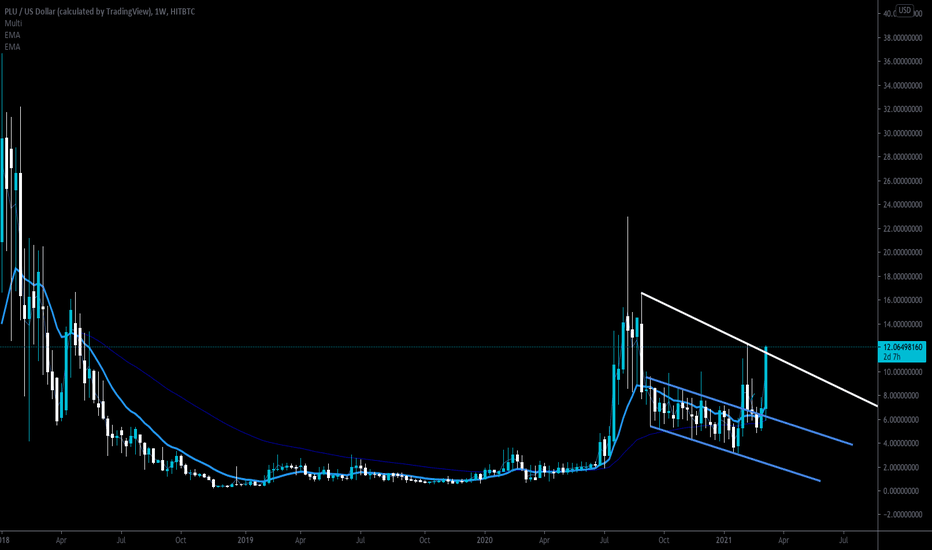The width and height of the screenshot is (932, 550).
Task: Click the 2019 time axis label
Action: (x=245, y=540)
